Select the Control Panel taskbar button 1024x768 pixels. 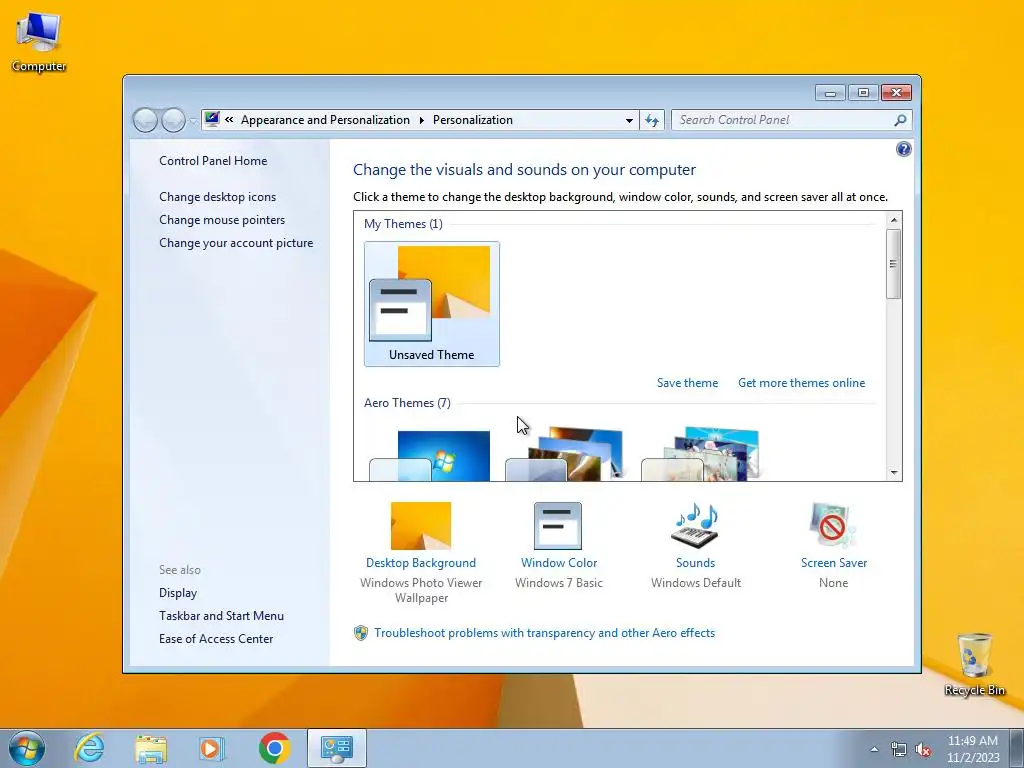[337, 748]
